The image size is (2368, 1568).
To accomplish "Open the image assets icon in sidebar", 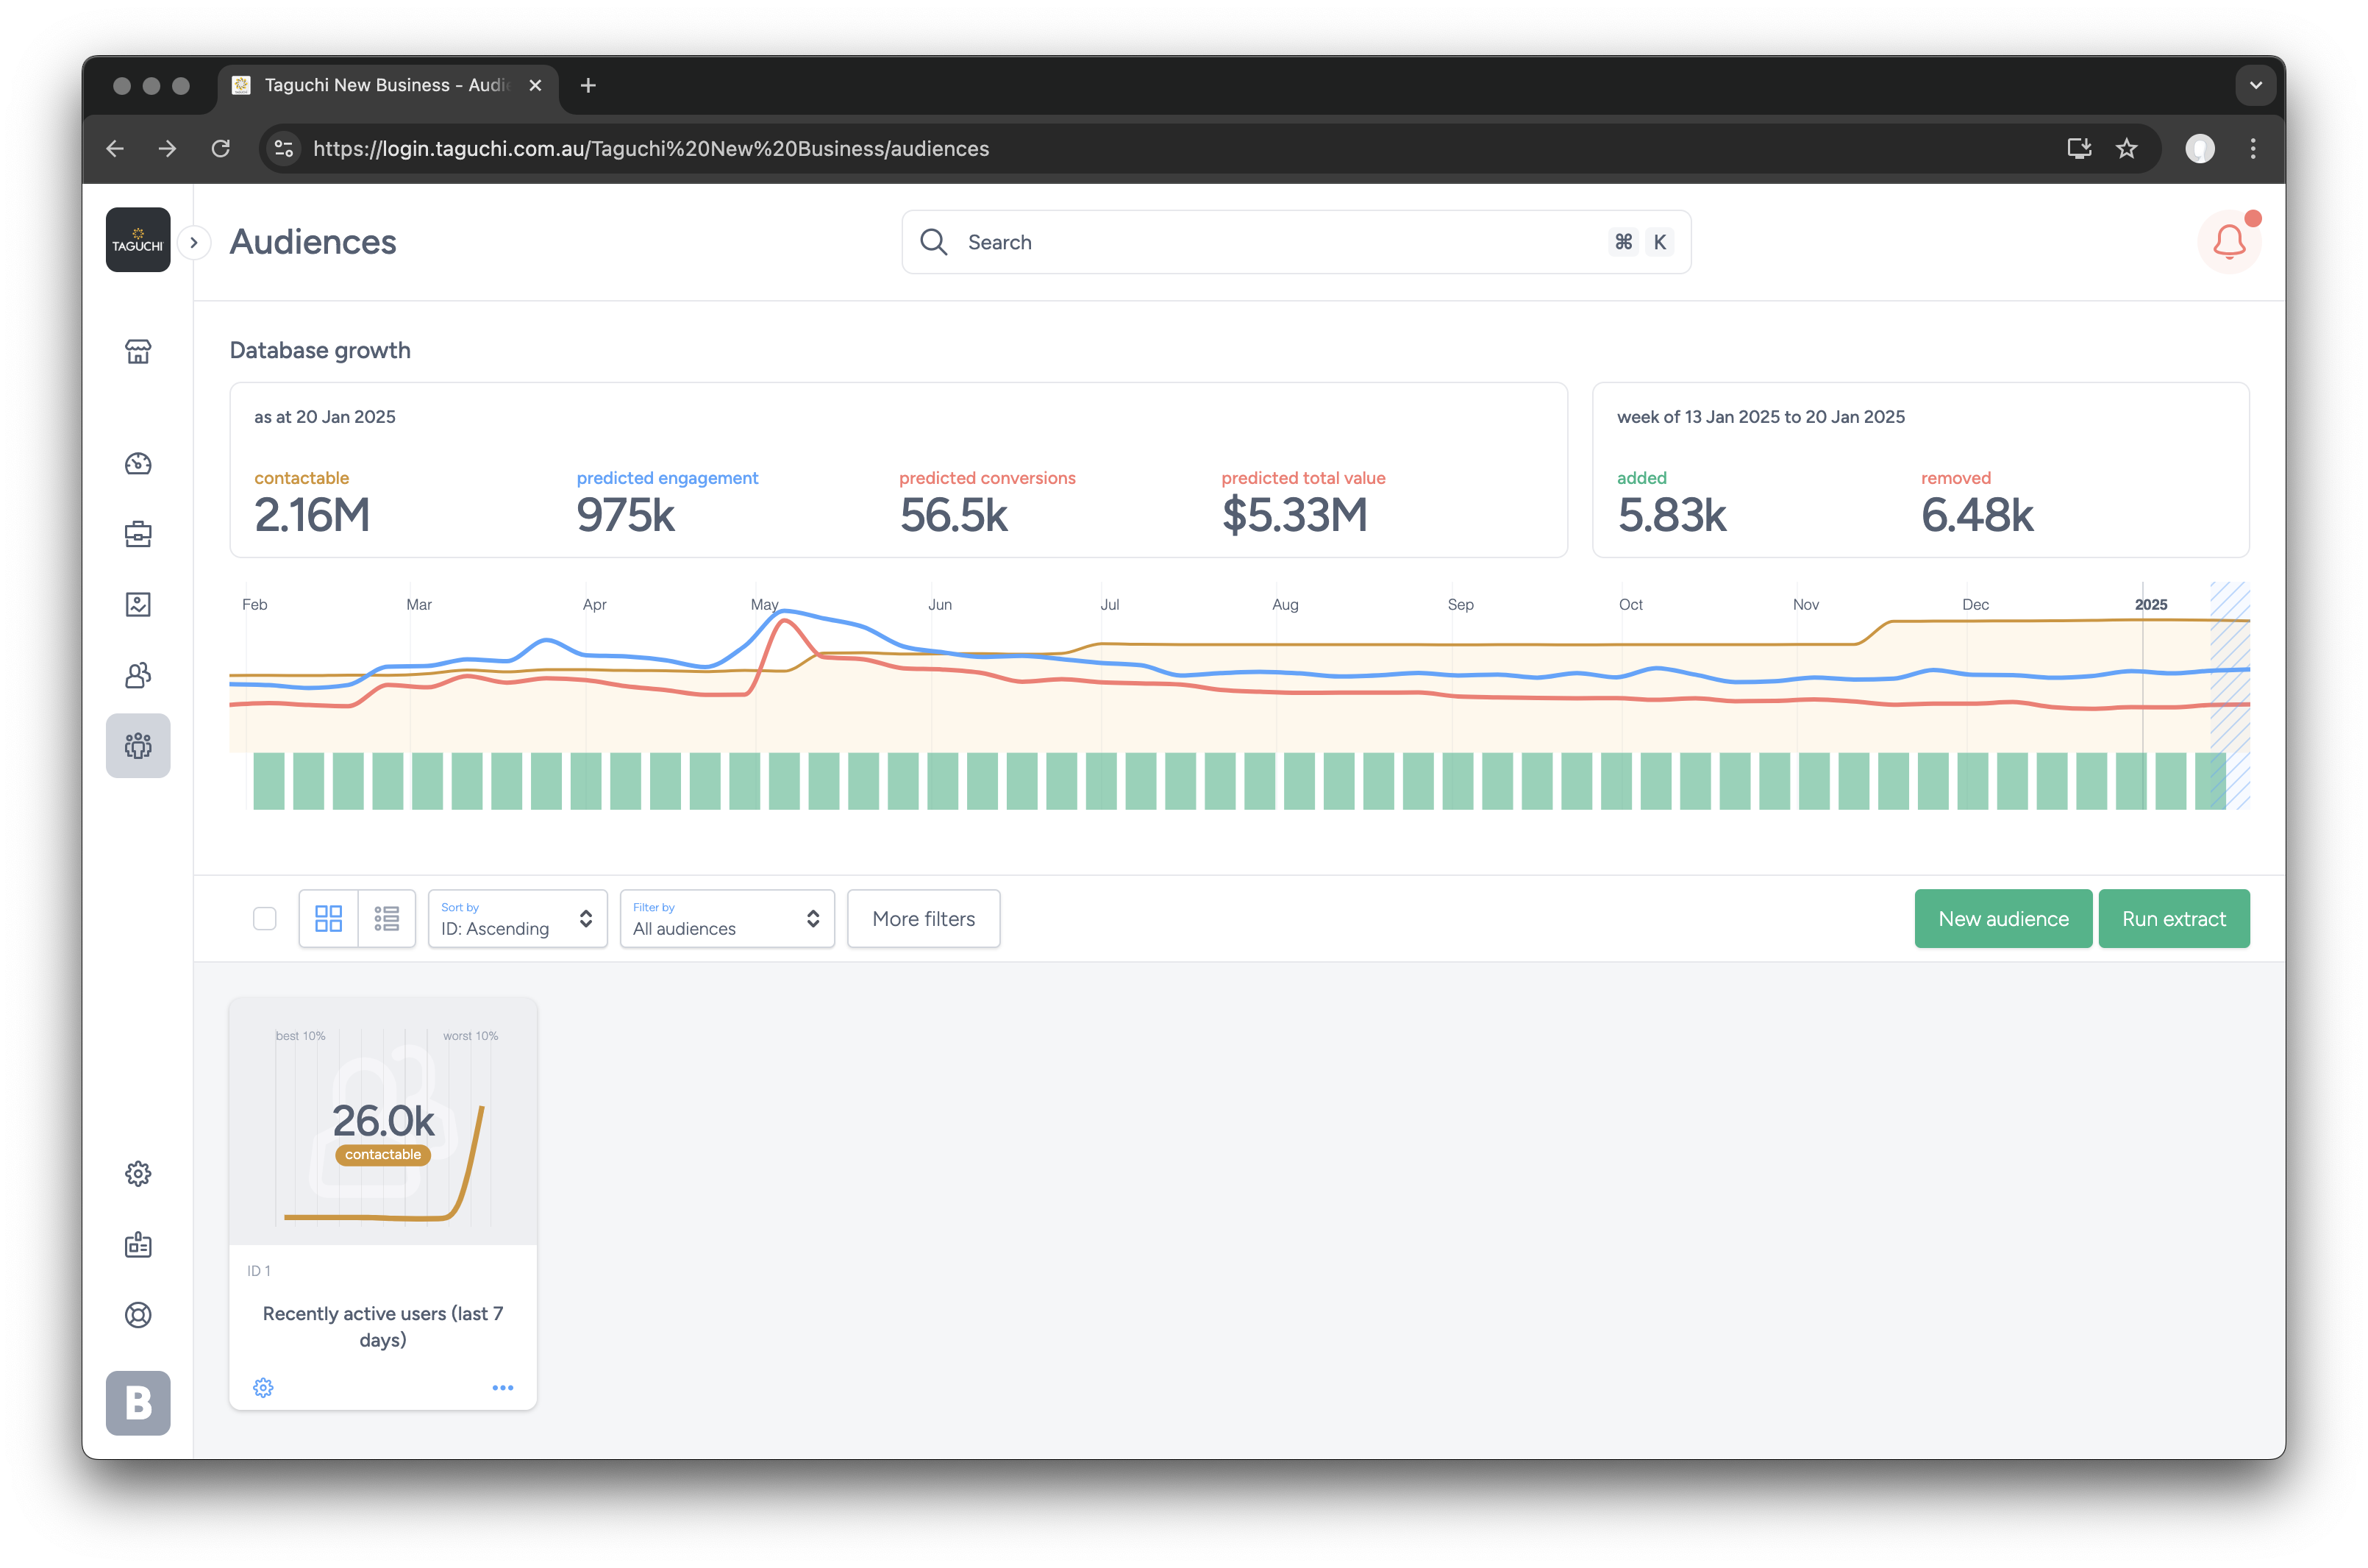I will (x=138, y=604).
